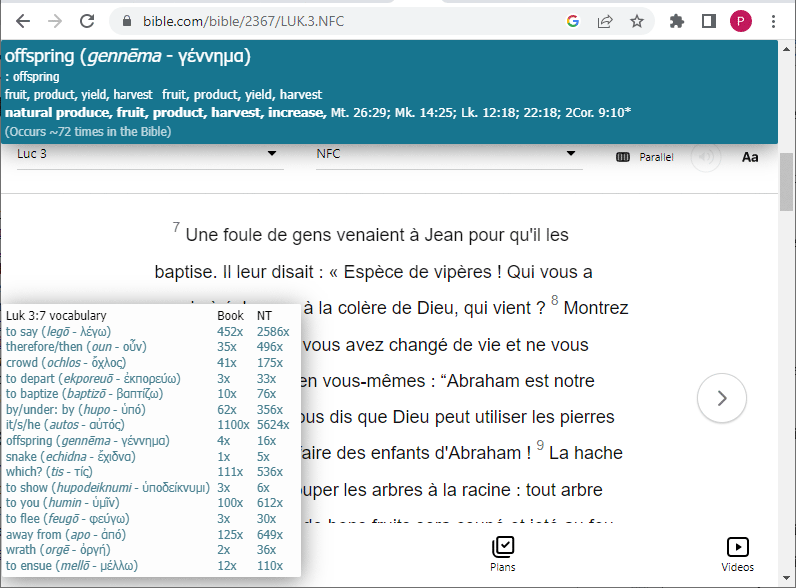The height and width of the screenshot is (588, 796).
Task: Reload the page with the refresh icon
Action: coord(87,20)
